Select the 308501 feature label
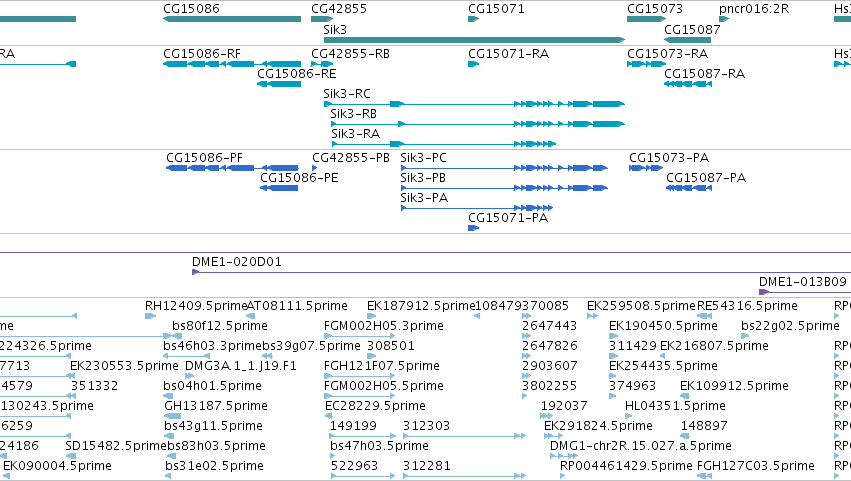This screenshot has width=851, height=481. (391, 346)
